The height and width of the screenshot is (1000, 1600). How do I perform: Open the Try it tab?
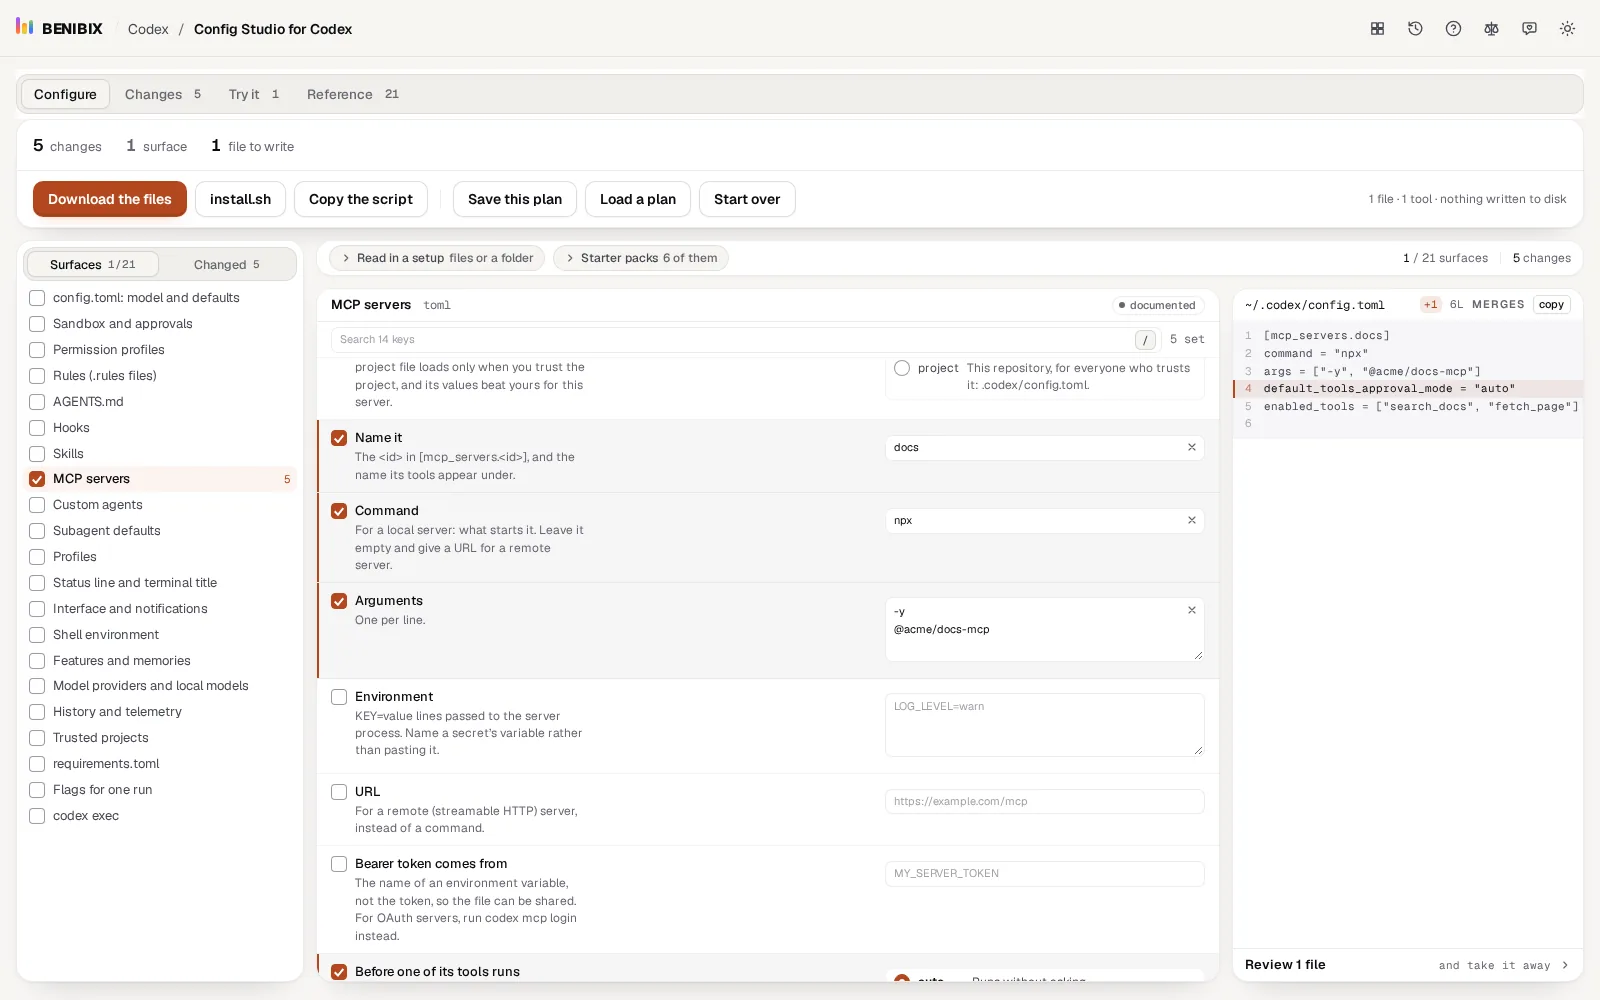click(253, 94)
